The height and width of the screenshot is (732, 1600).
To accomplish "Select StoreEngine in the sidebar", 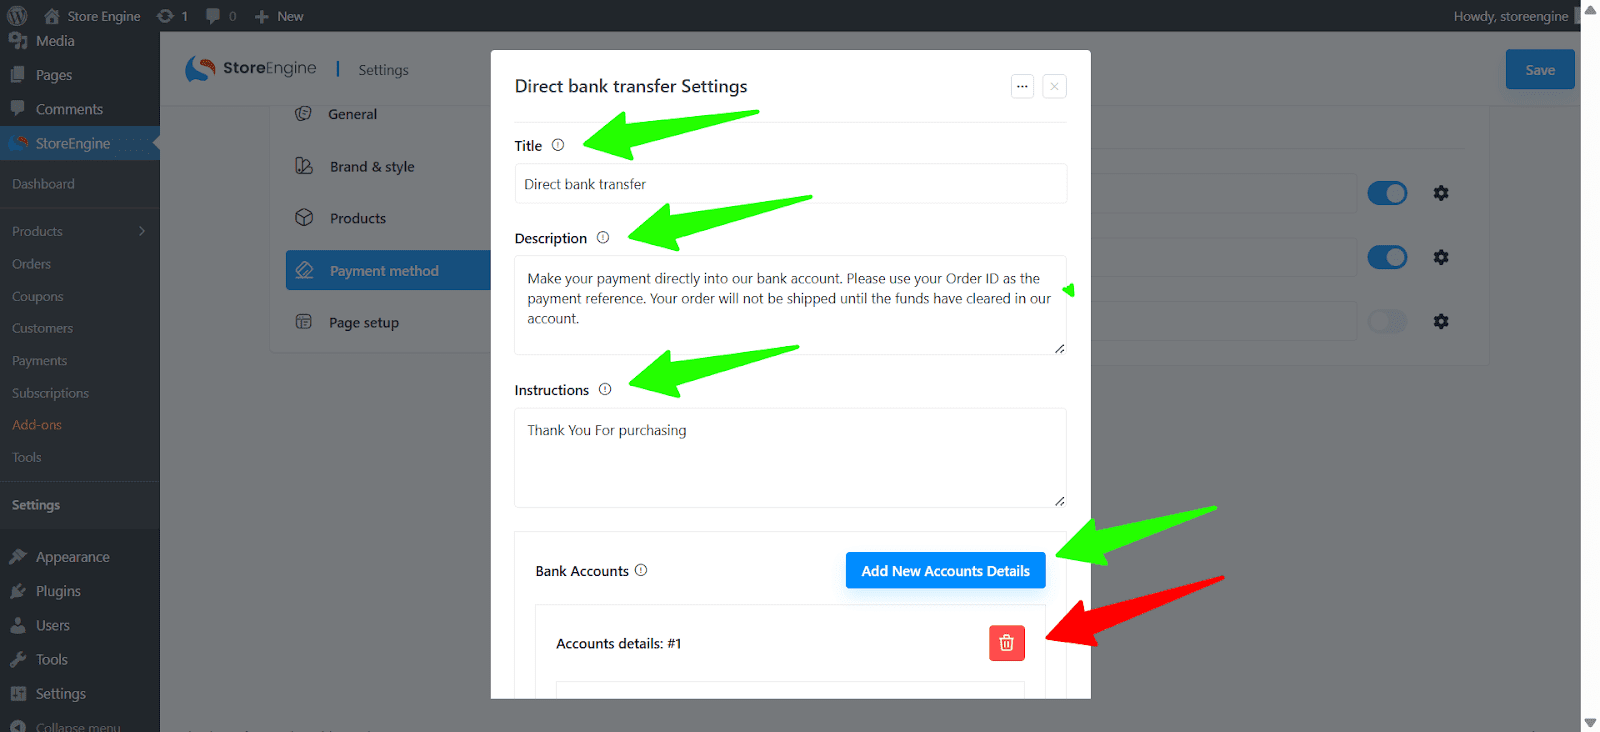I will [x=80, y=143].
